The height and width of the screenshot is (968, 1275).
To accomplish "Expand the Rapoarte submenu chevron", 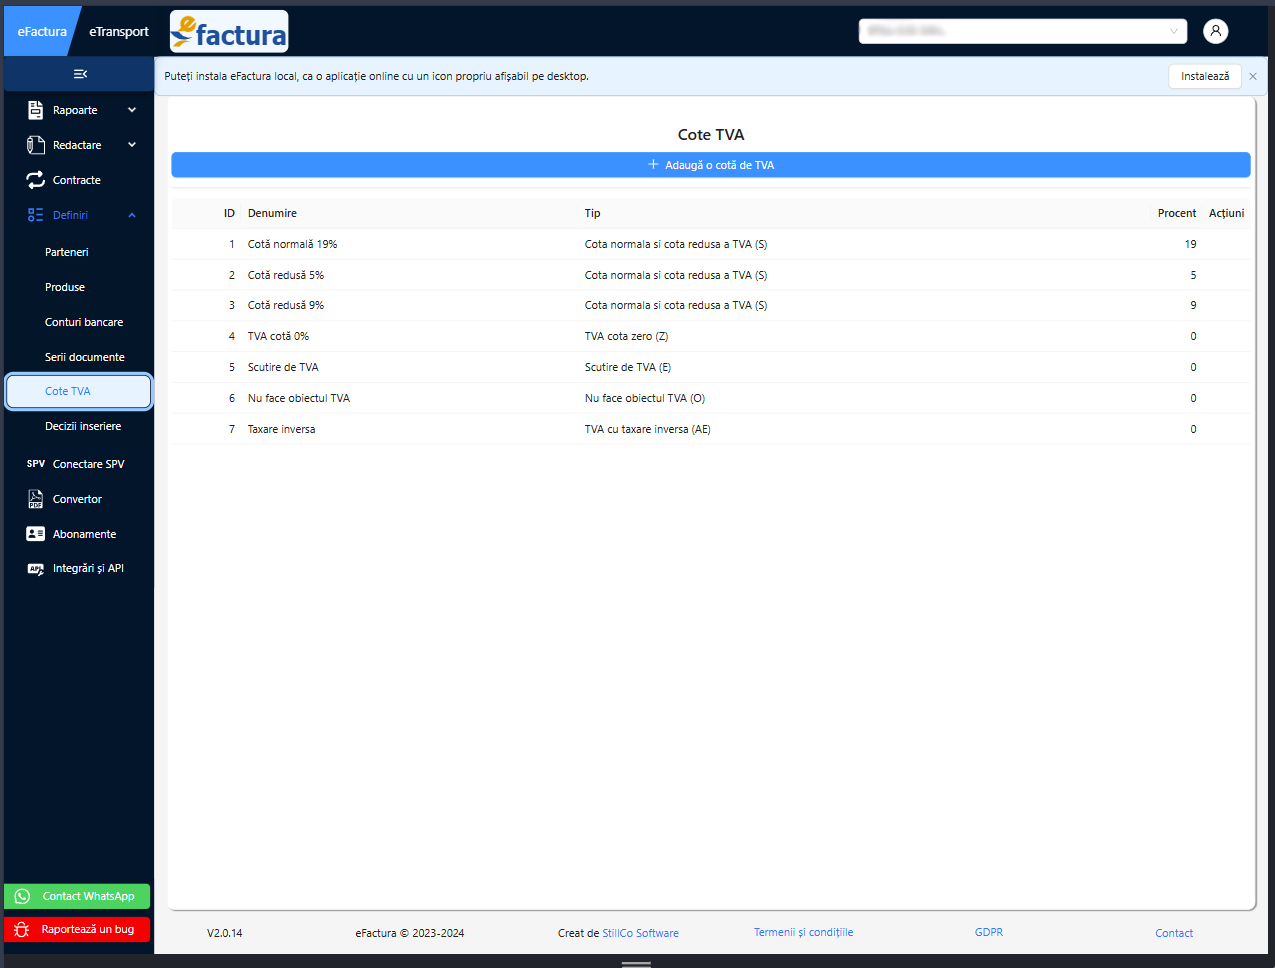I will tap(132, 110).
